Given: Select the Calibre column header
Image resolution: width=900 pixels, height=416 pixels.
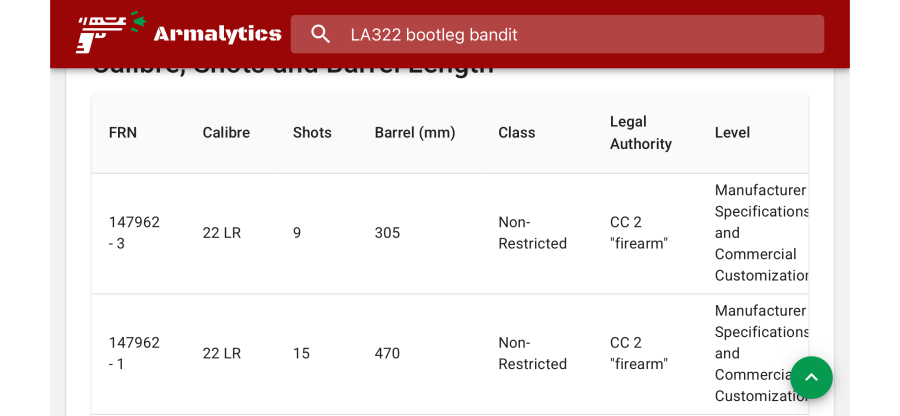Looking at the screenshot, I should (x=226, y=133).
